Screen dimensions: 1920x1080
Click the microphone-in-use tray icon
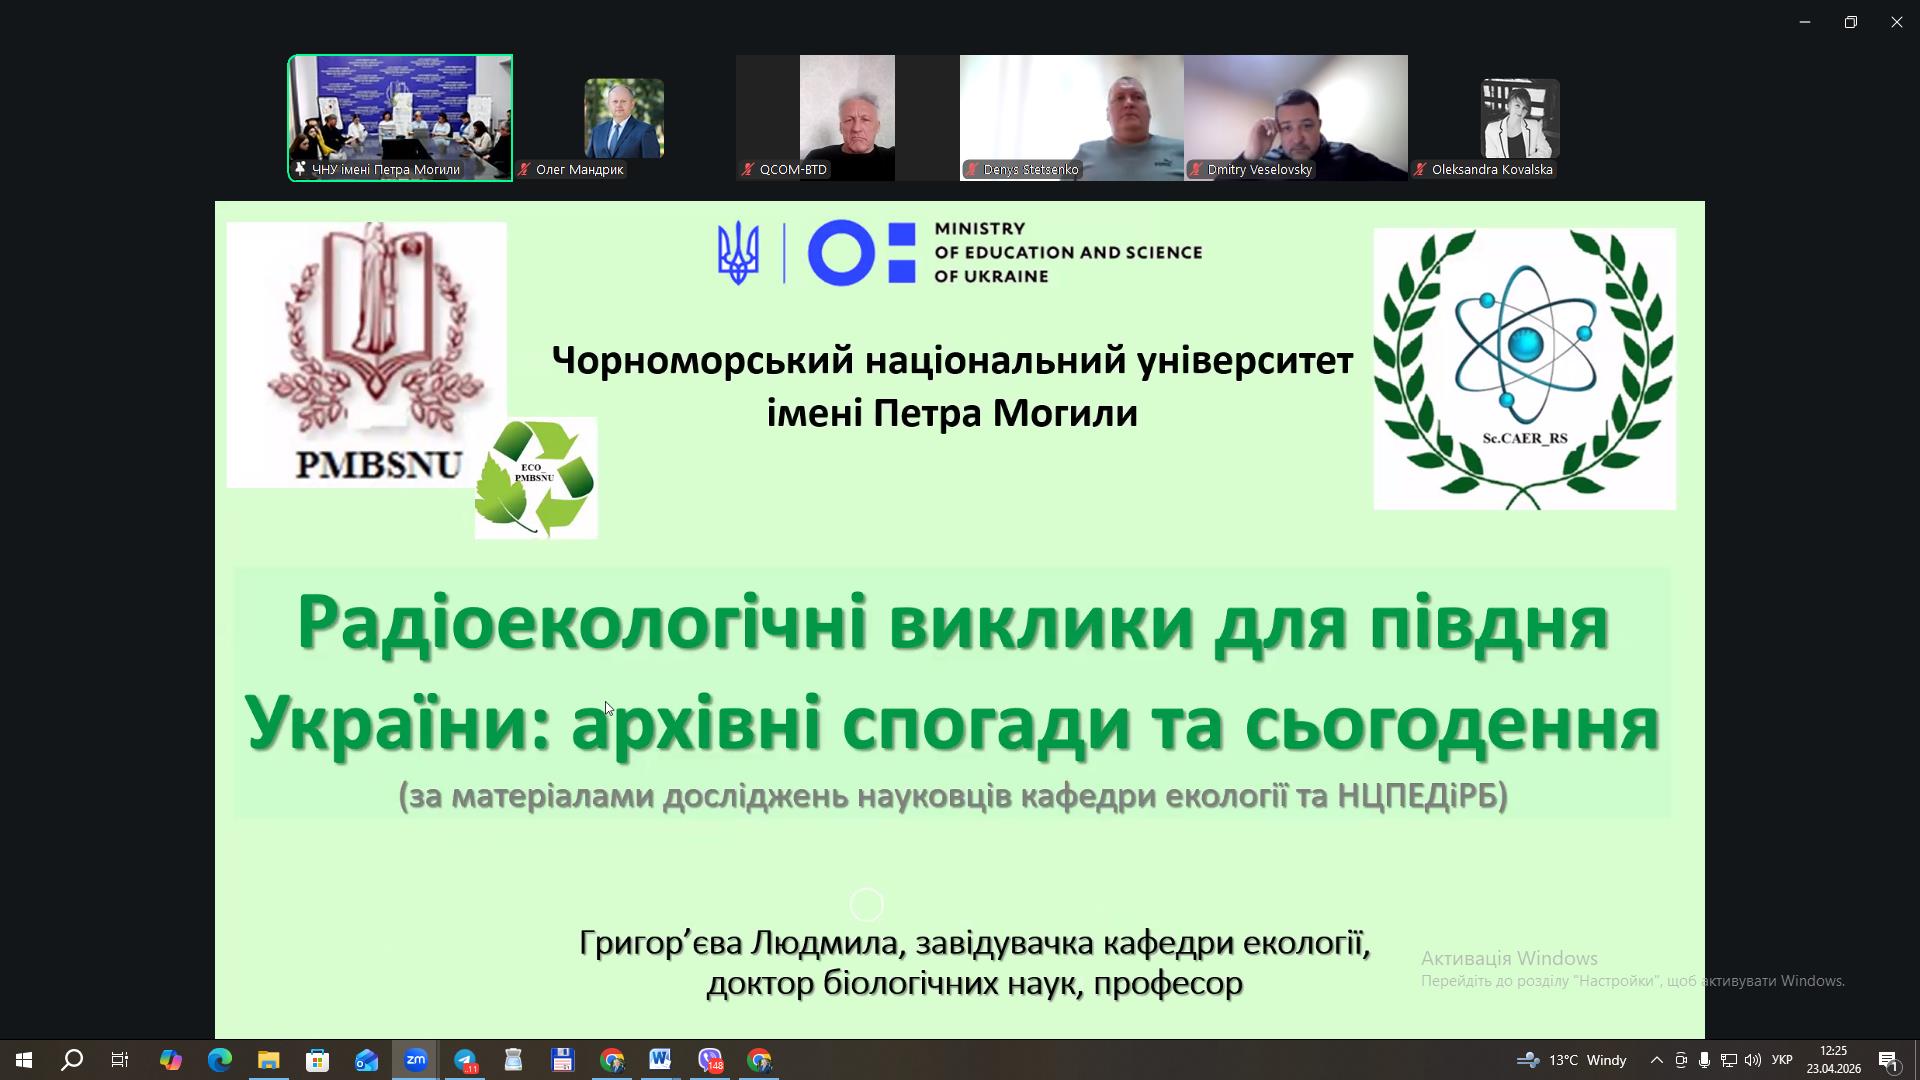click(x=1704, y=1060)
